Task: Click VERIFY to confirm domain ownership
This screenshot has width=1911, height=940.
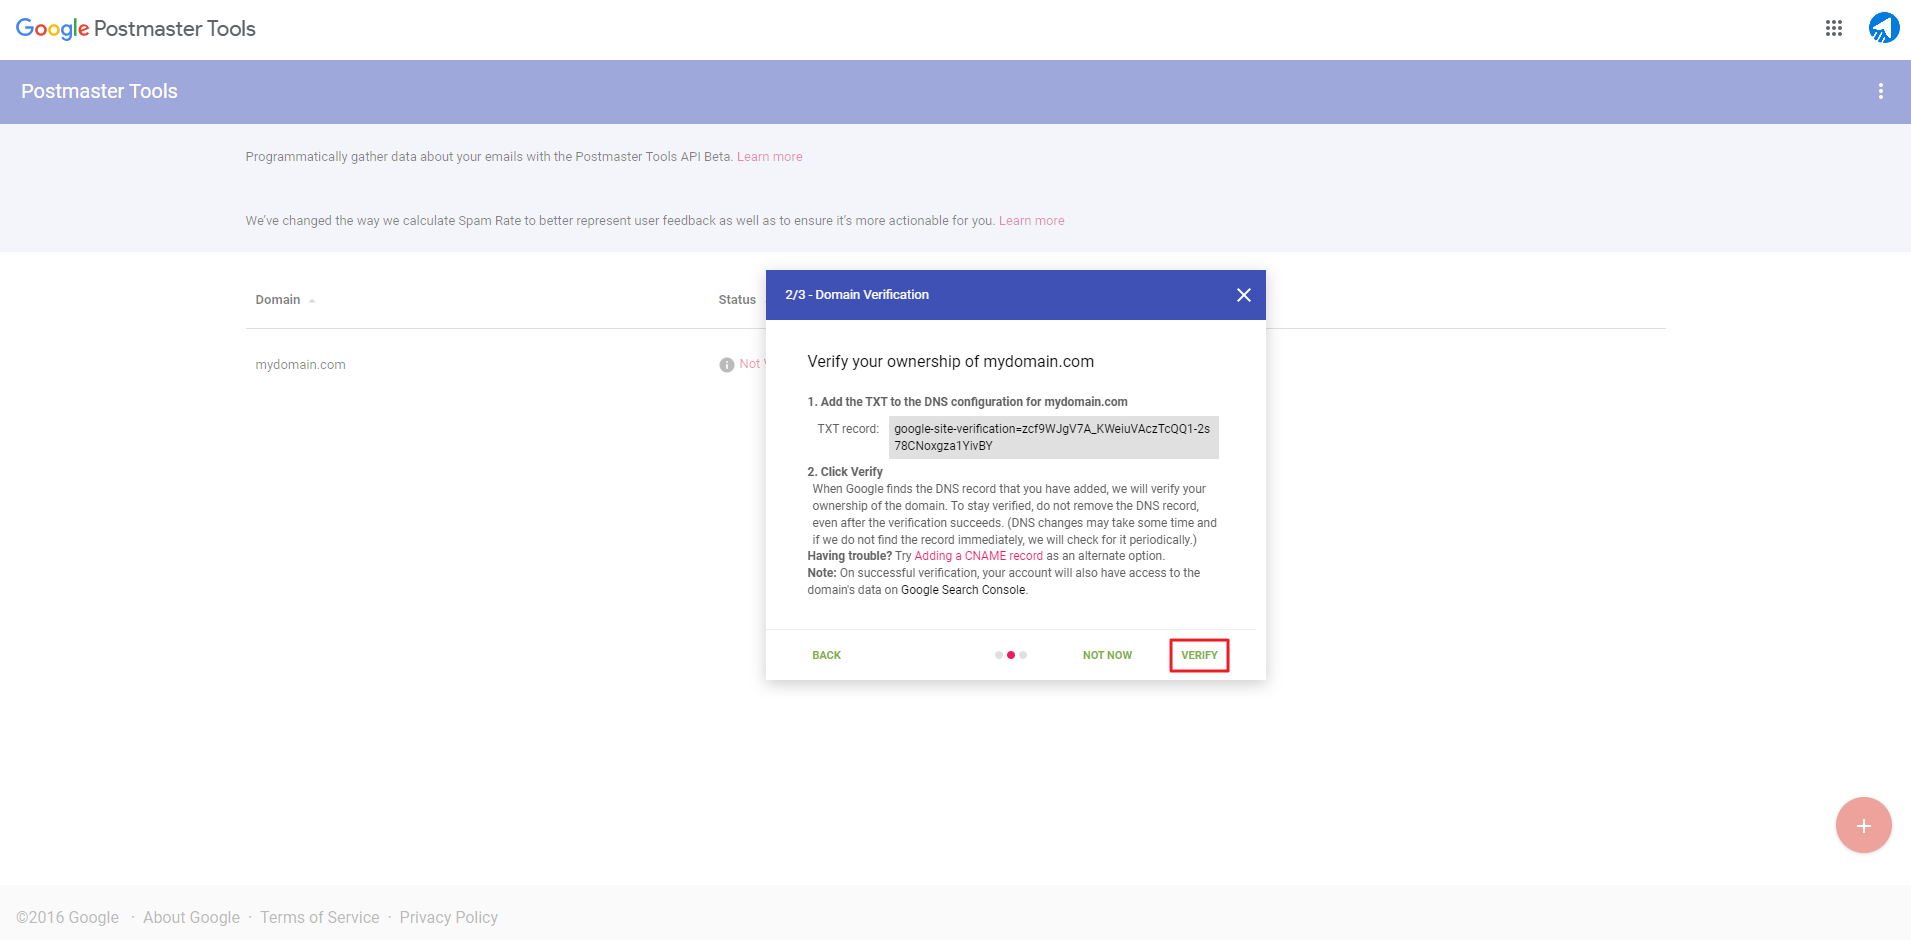Action: (x=1199, y=655)
